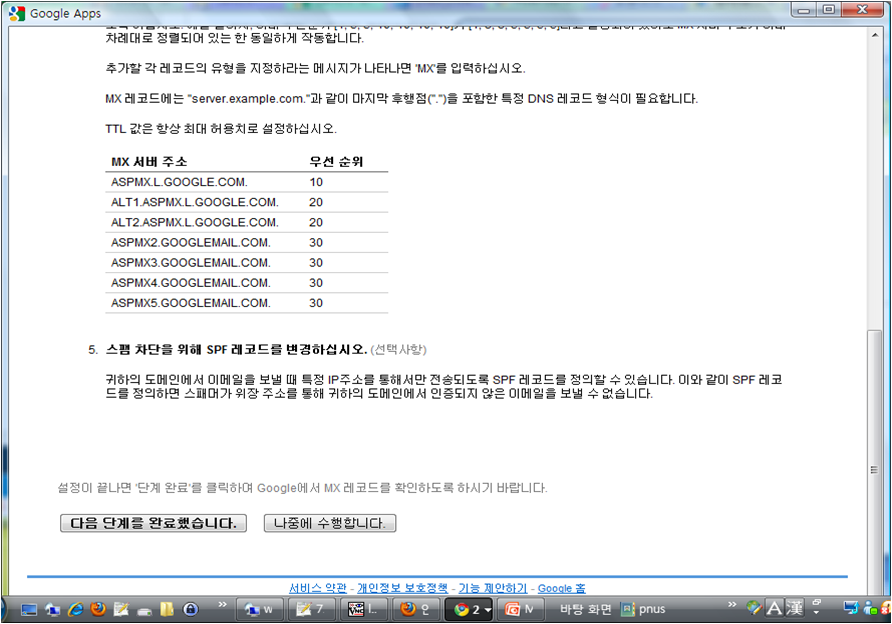
Task: Click the 바탕 화면 desktop toolbar label
Action: tap(585, 609)
